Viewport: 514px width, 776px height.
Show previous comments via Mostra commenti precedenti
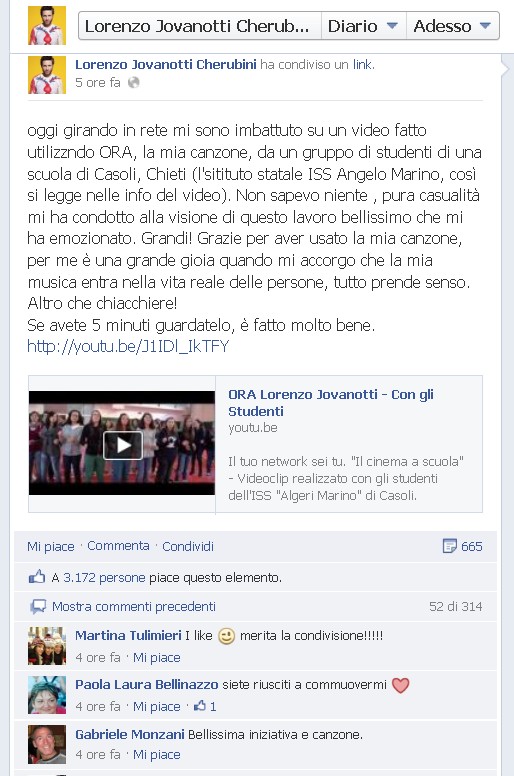pos(134,607)
